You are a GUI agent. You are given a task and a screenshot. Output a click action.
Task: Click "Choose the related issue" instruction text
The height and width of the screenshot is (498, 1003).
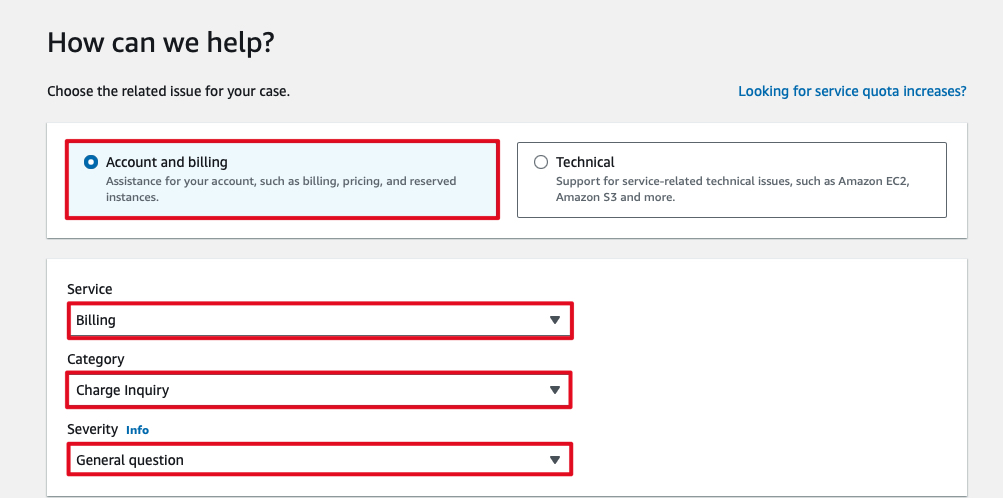pyautogui.click(x=168, y=91)
